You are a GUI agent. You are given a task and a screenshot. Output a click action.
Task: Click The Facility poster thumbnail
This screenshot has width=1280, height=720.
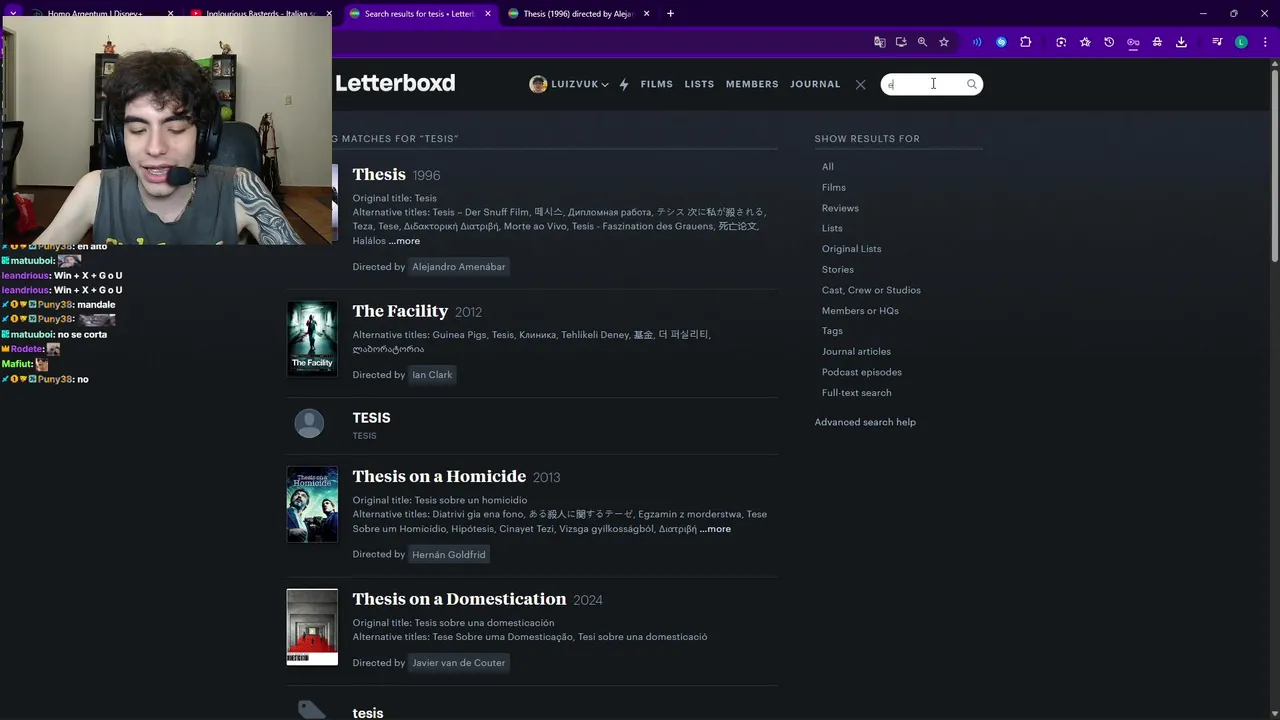coord(312,339)
